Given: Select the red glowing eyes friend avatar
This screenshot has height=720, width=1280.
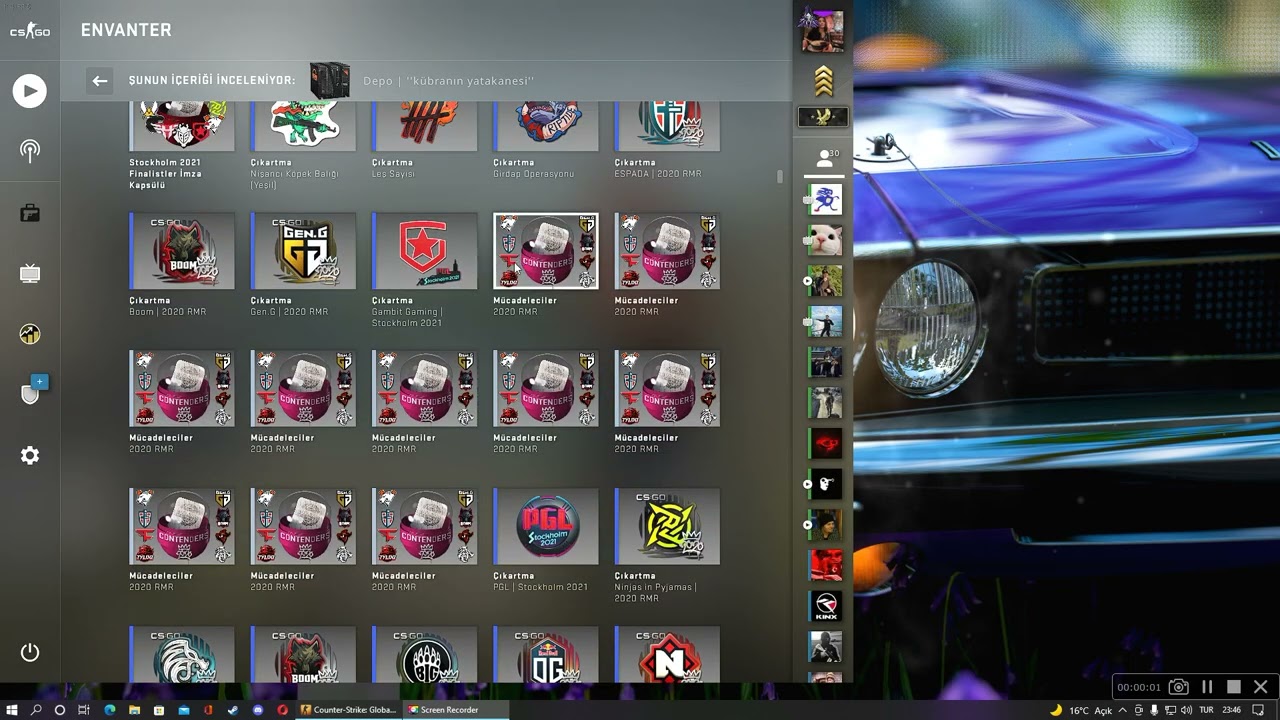Looking at the screenshot, I should (x=825, y=443).
